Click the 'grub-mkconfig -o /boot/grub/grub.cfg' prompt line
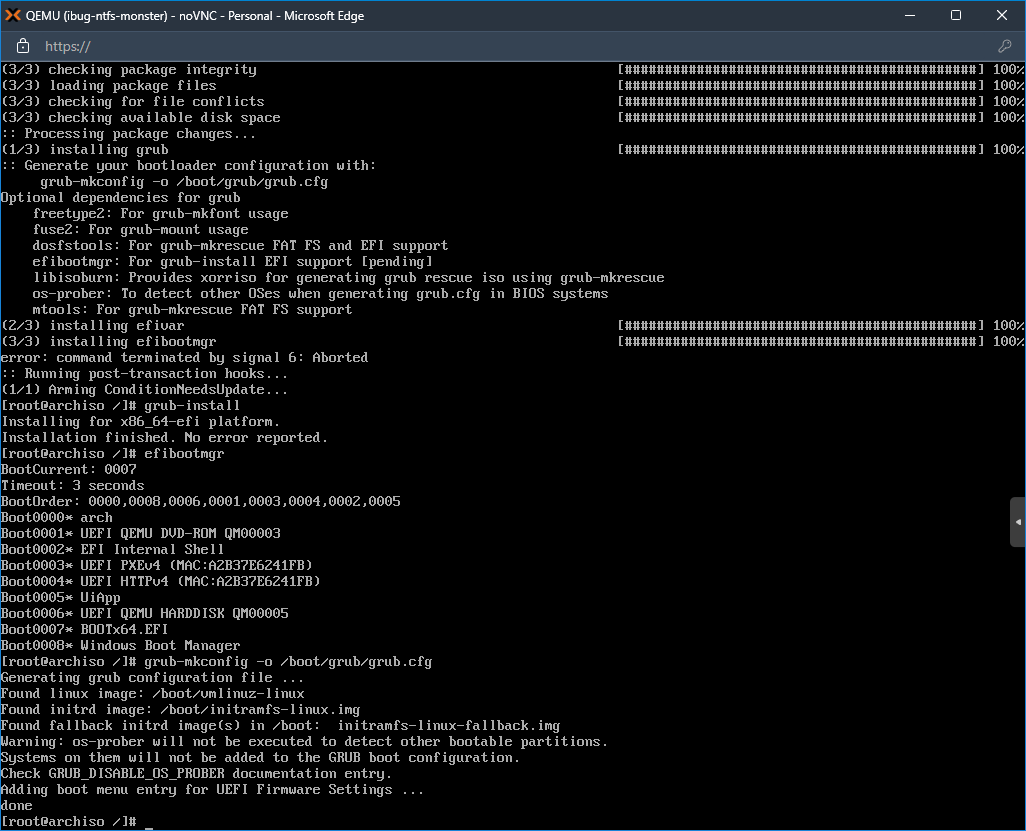 click(x=217, y=662)
